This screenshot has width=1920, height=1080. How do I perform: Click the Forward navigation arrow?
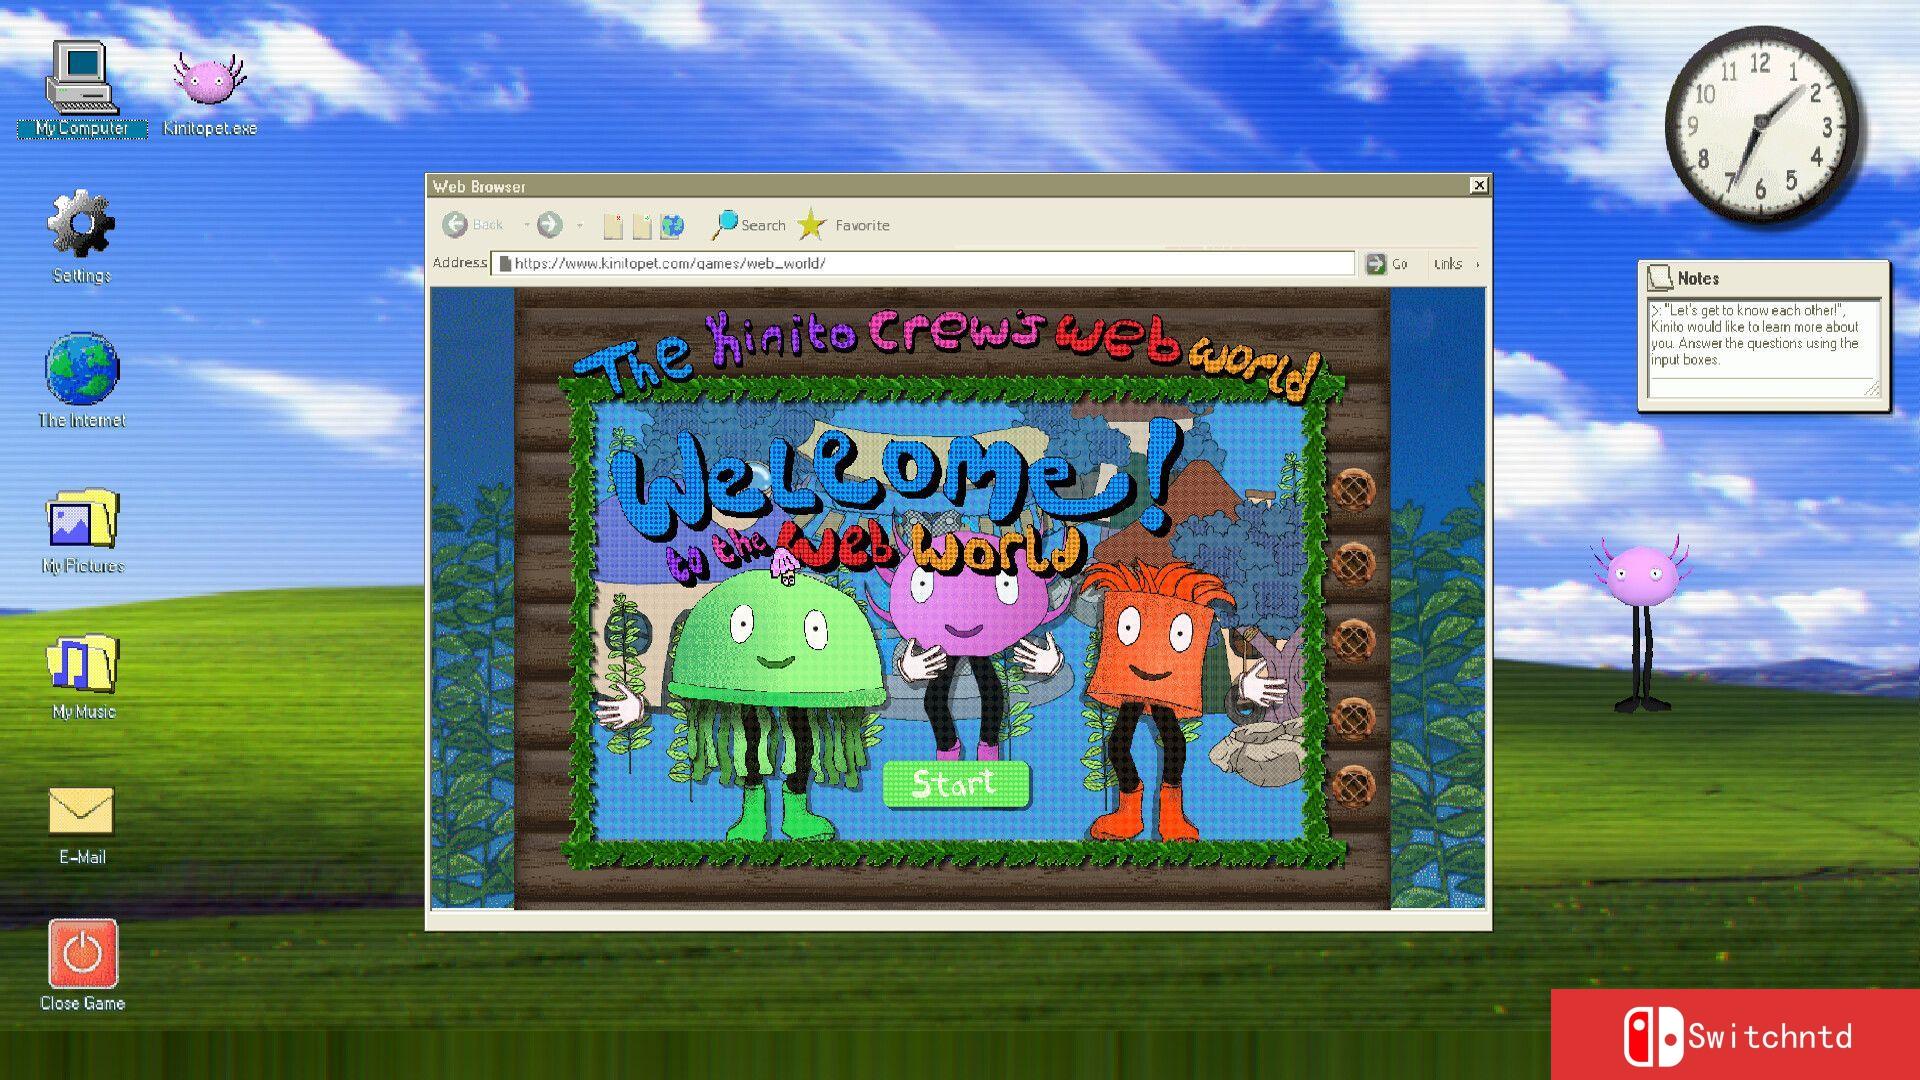pos(549,224)
